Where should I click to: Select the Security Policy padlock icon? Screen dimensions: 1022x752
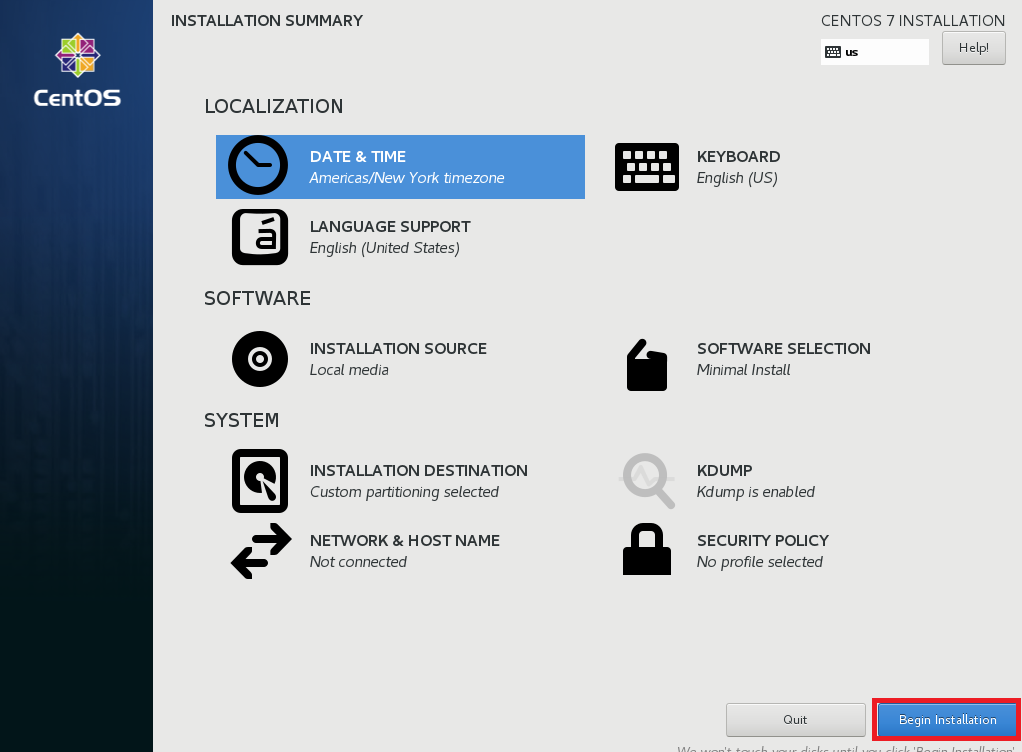[x=646, y=551]
